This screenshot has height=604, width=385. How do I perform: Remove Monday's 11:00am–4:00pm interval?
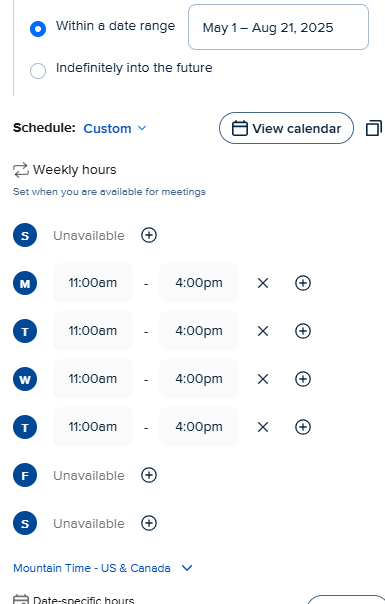click(263, 283)
